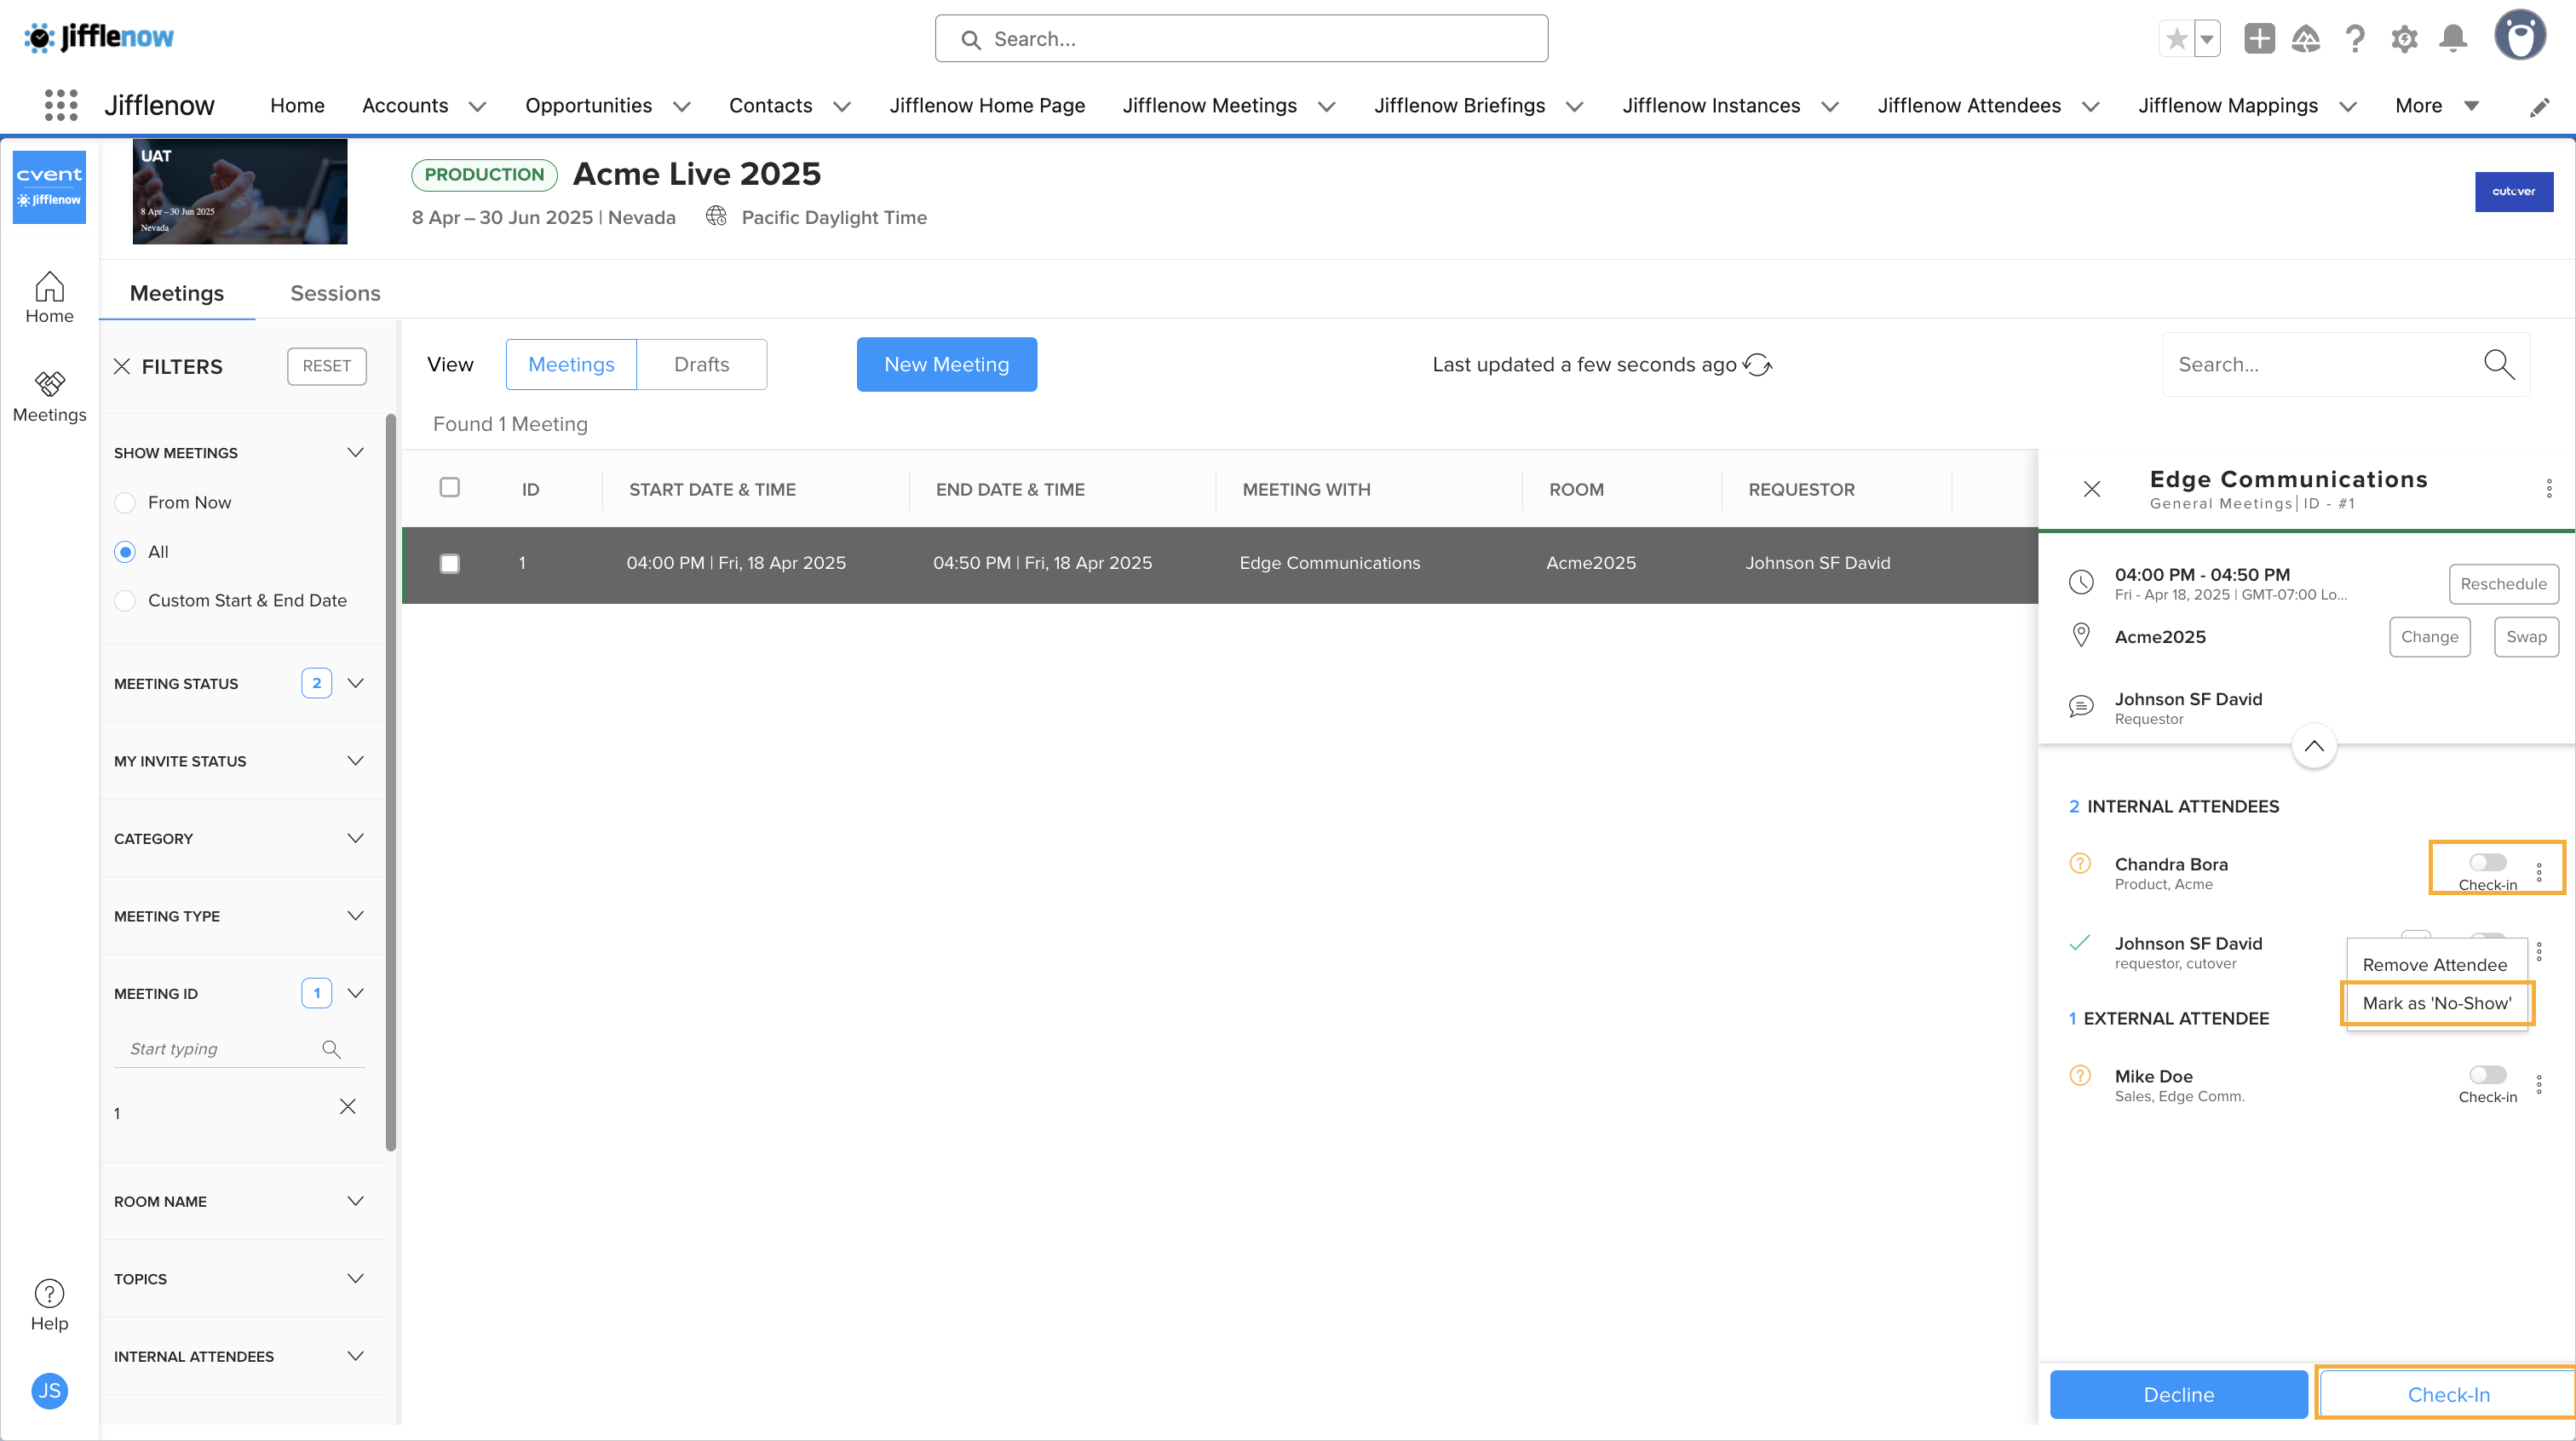The image size is (2576, 1441).
Task: Close the Filters panel with X icon
Action: (x=122, y=366)
